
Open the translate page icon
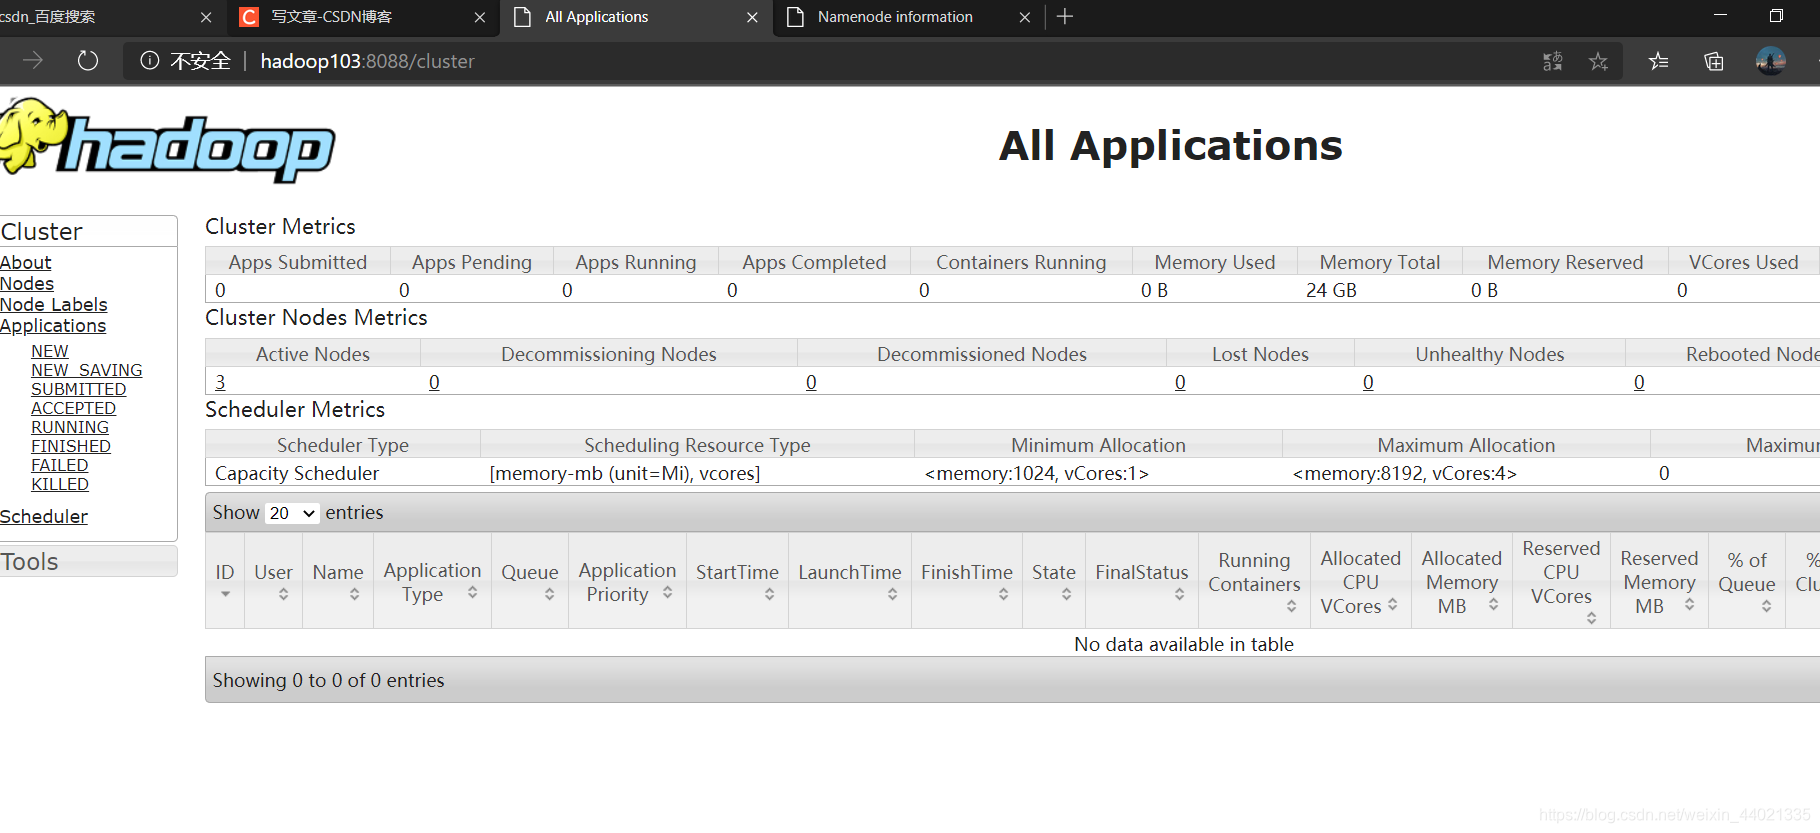(x=1552, y=61)
